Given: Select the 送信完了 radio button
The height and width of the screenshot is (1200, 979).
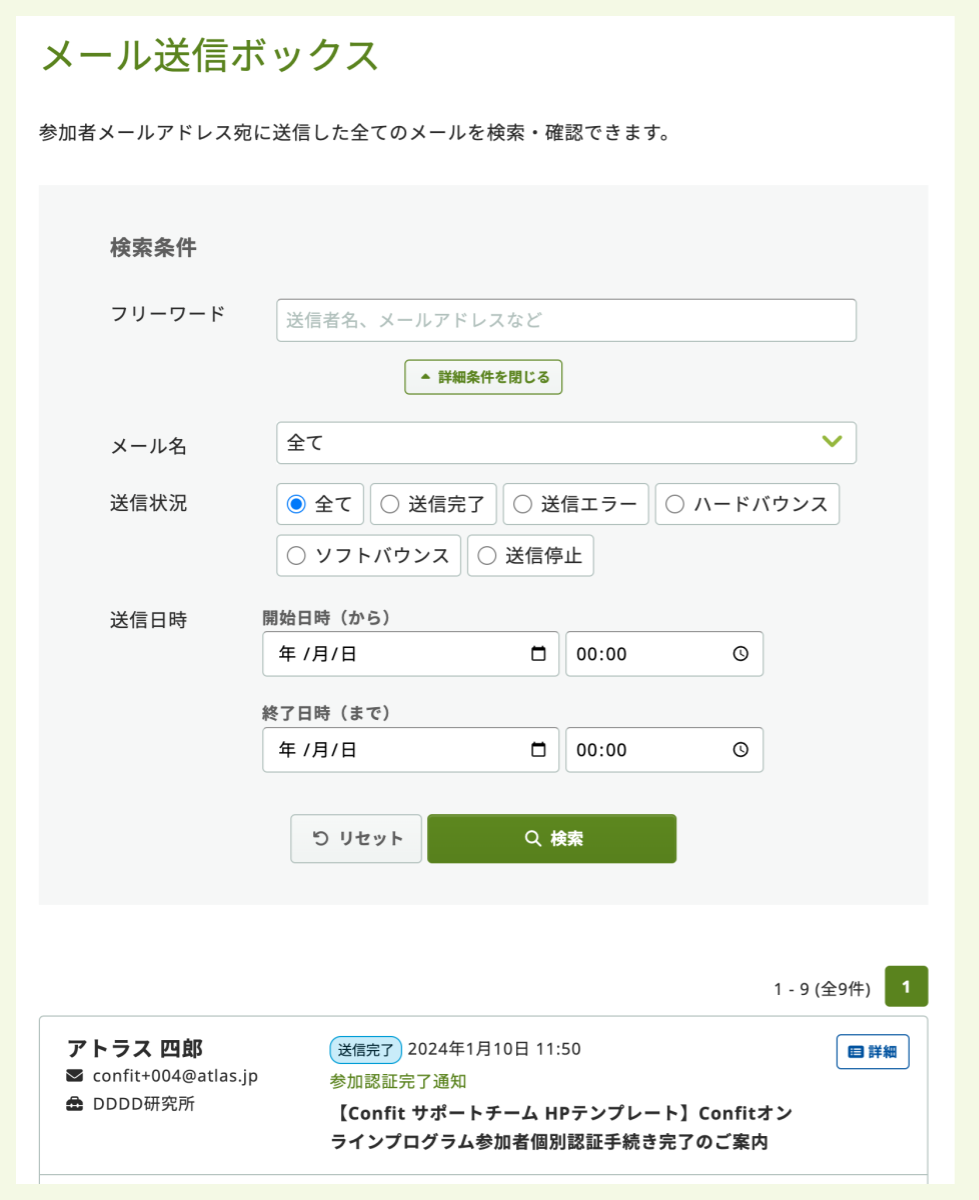Looking at the screenshot, I should pos(390,504).
